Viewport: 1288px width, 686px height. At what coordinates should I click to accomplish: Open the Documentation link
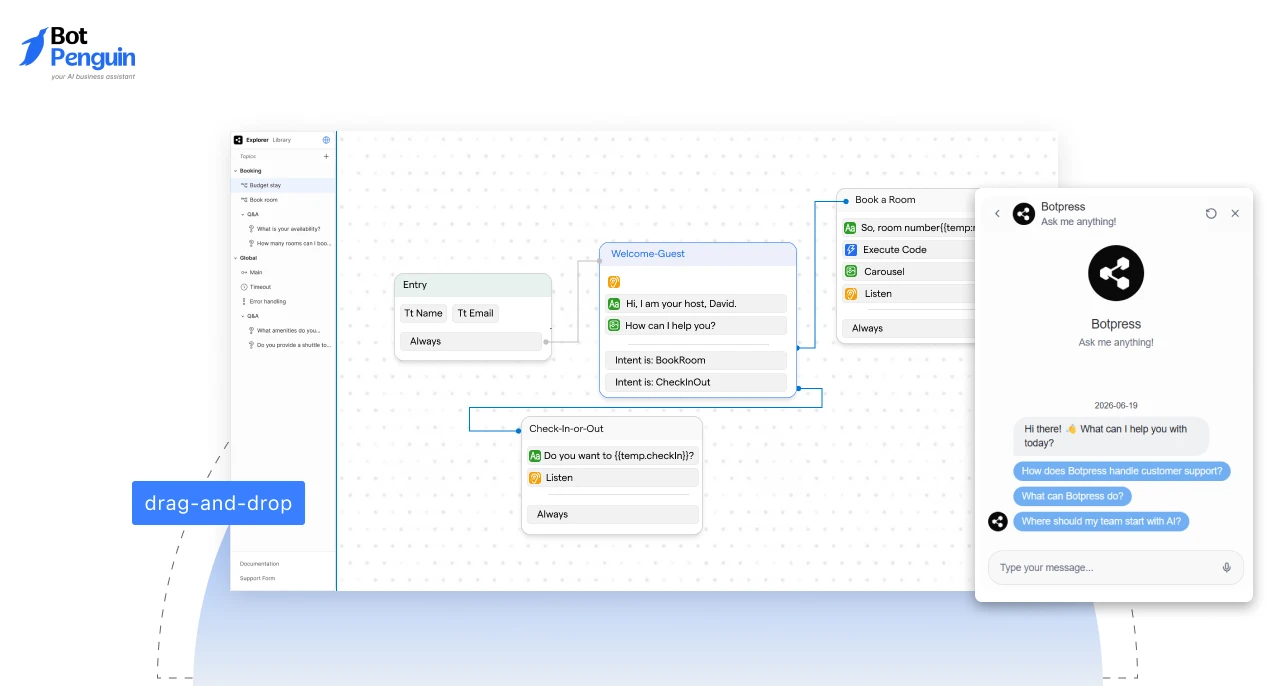click(259, 564)
